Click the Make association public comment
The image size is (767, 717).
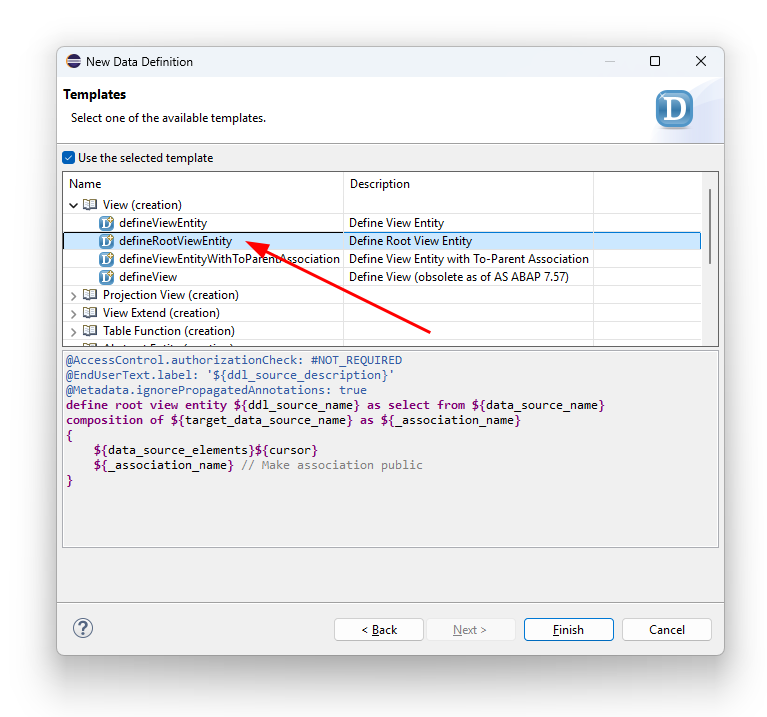[332, 465]
